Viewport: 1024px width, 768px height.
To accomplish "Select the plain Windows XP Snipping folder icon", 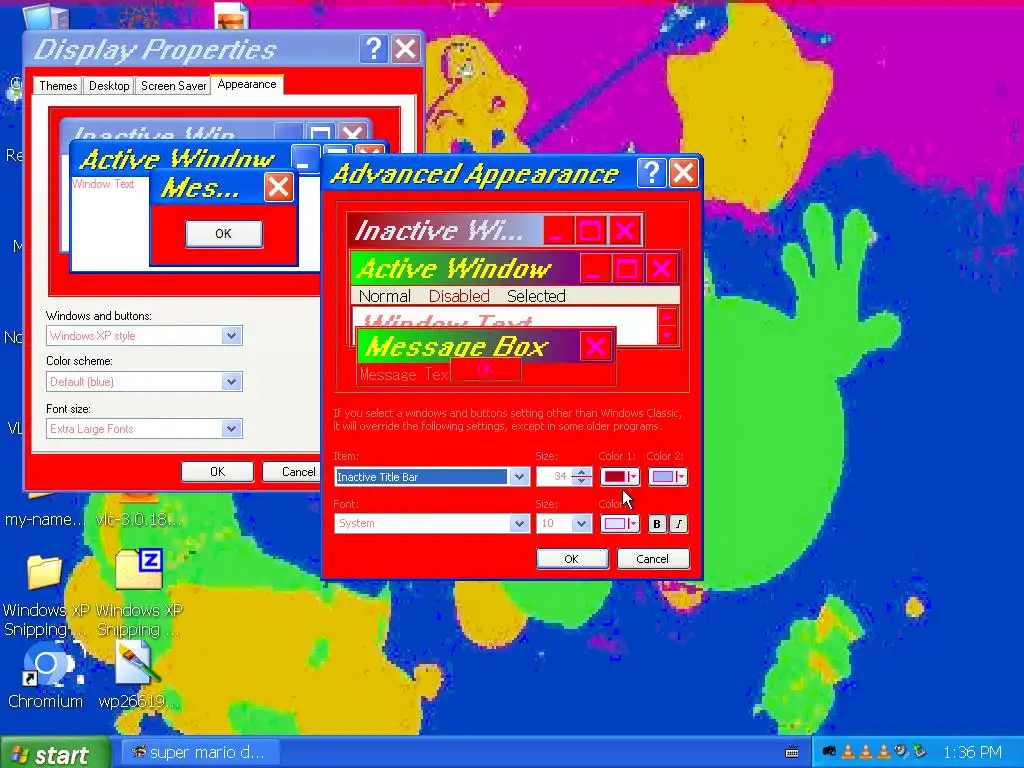I will tap(44, 571).
